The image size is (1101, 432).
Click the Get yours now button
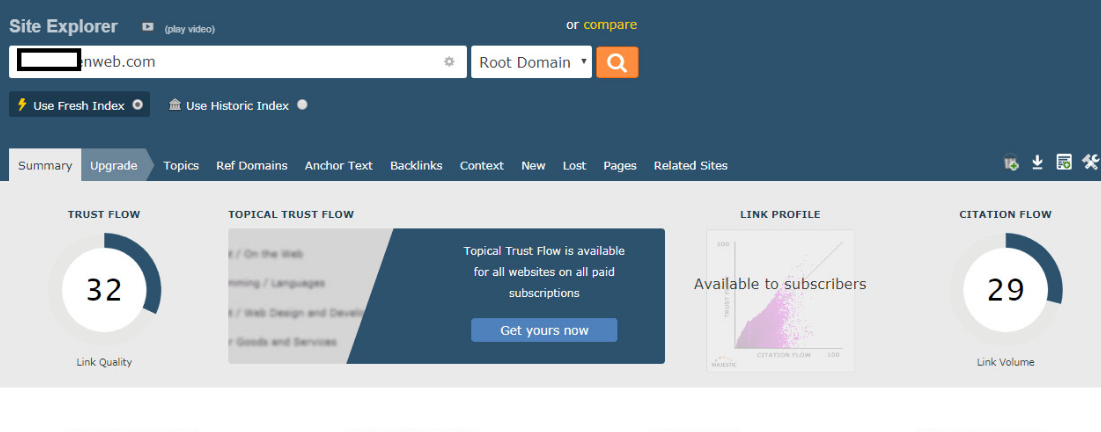tap(544, 330)
